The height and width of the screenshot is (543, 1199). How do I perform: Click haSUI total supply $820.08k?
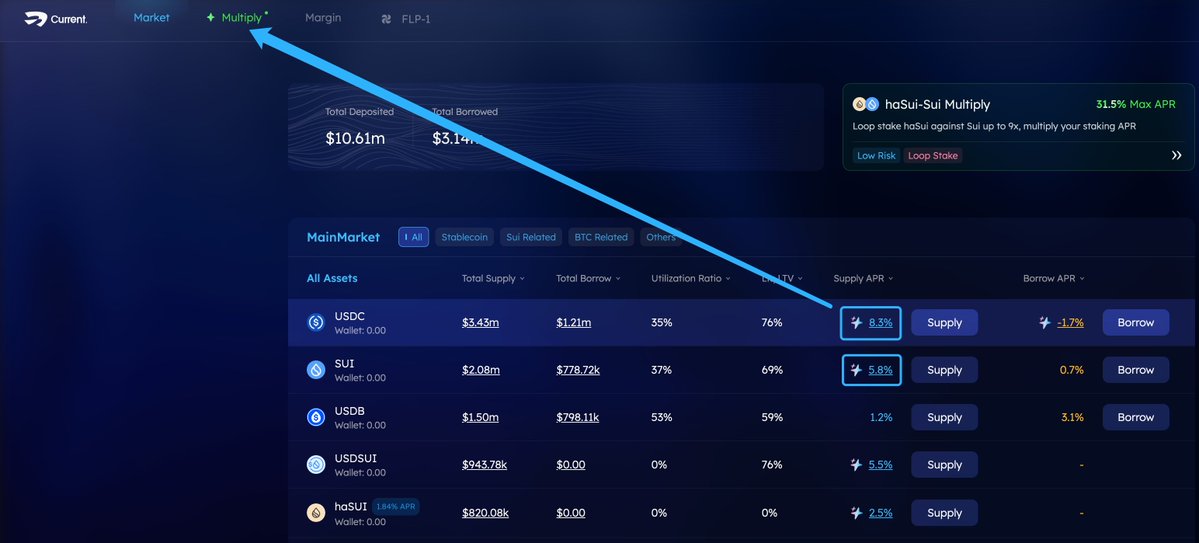(485, 512)
